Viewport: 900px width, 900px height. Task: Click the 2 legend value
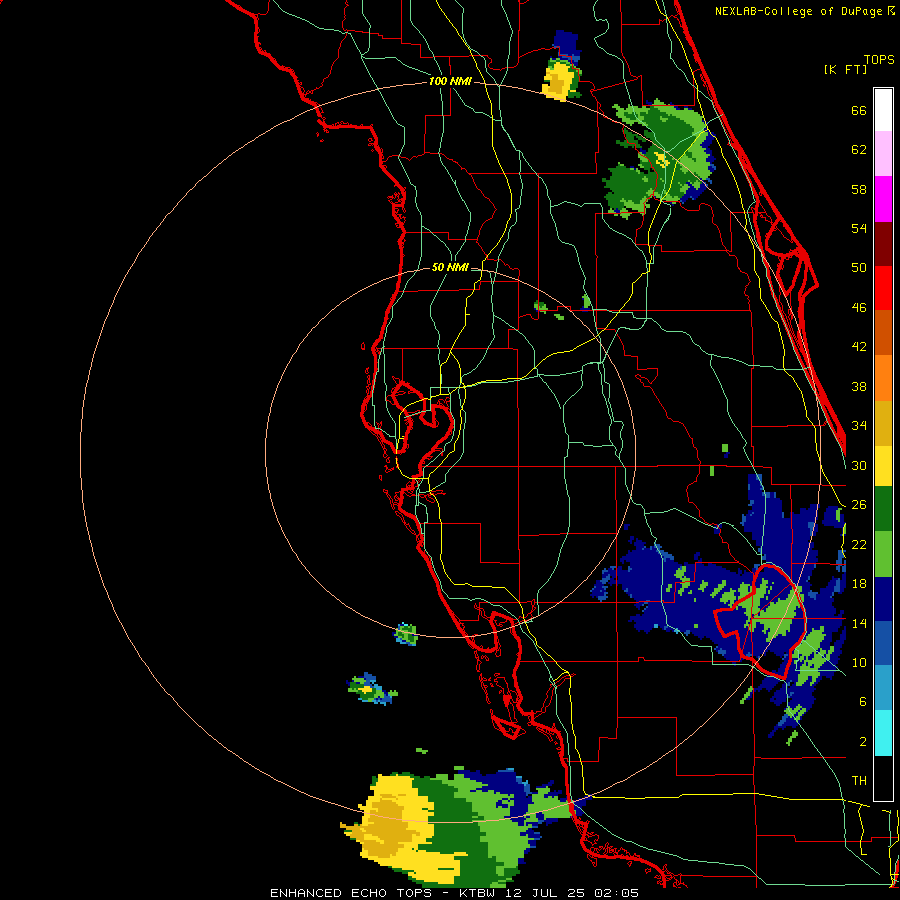(863, 741)
